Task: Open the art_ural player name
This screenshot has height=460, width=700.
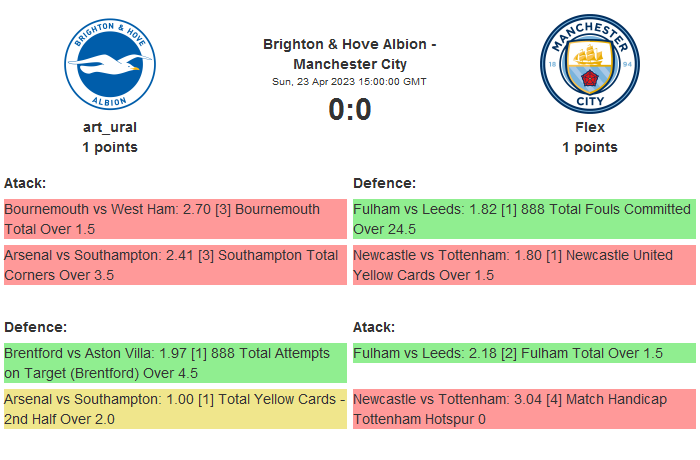Action: [x=110, y=127]
